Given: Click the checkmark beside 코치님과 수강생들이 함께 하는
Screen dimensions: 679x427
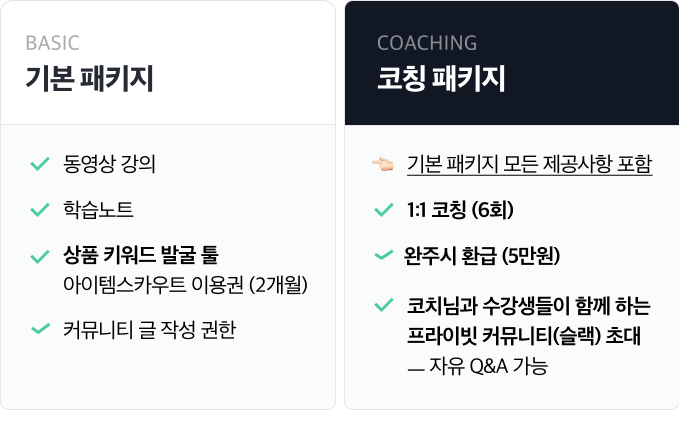Looking at the screenshot, I should [384, 305].
